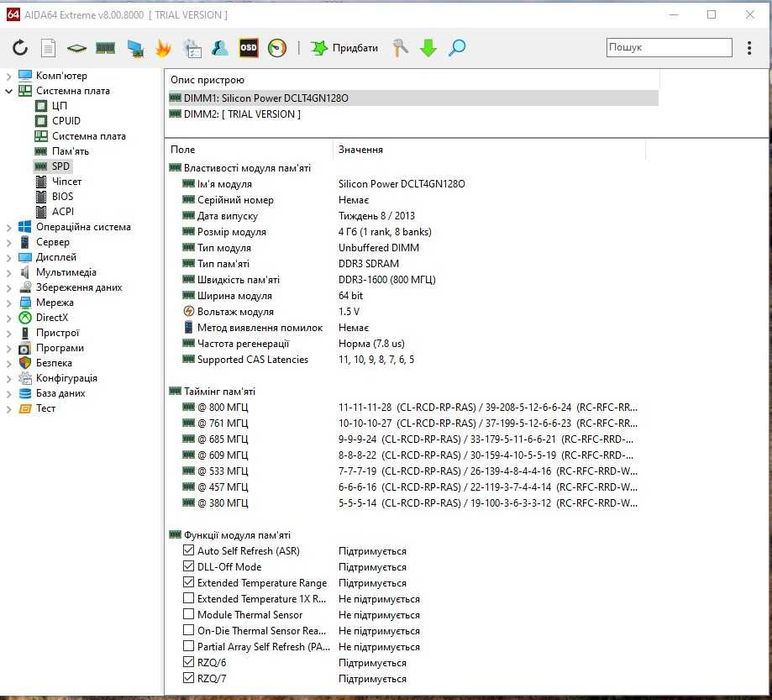Expand the Мережа tree node
The height and width of the screenshot is (700, 772).
point(8,303)
